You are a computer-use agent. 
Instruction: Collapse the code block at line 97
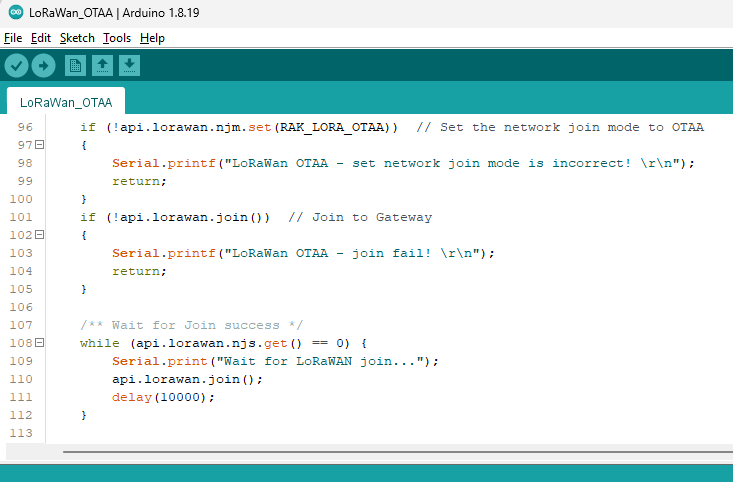pyautogui.click(x=40, y=145)
